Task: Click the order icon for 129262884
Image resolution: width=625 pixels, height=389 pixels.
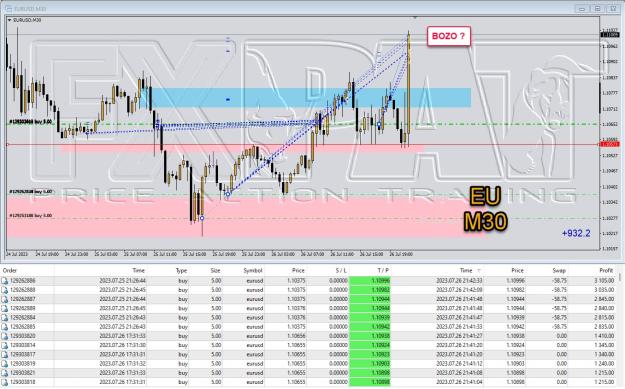Action: pyautogui.click(x=5, y=318)
